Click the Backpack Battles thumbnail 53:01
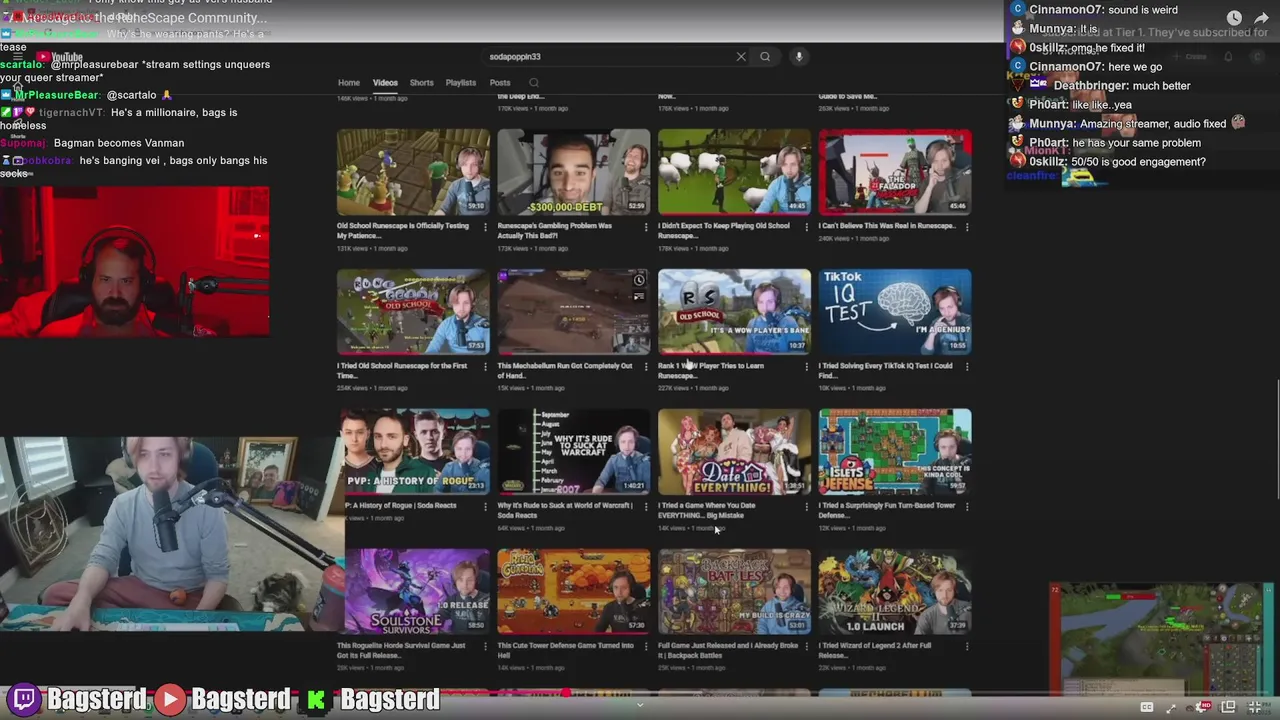The width and height of the screenshot is (1280, 720). (x=734, y=591)
